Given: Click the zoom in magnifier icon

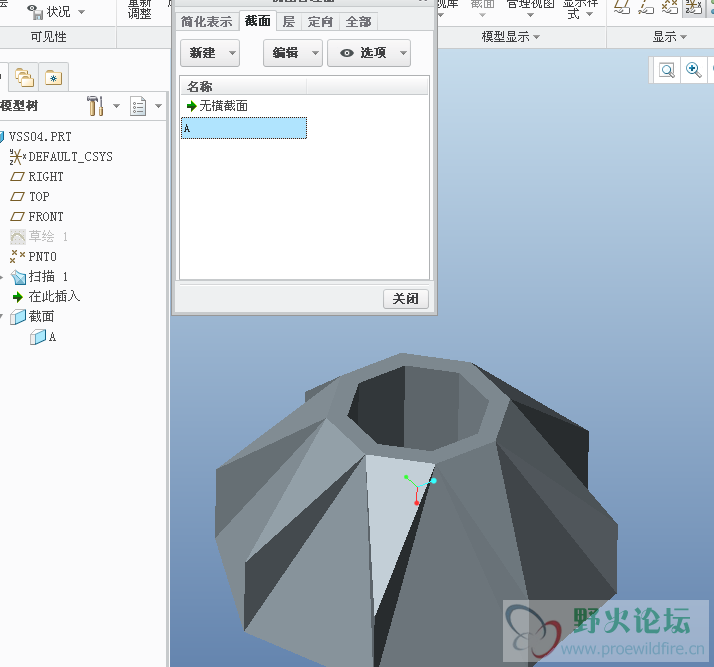Looking at the screenshot, I should click(x=694, y=70).
